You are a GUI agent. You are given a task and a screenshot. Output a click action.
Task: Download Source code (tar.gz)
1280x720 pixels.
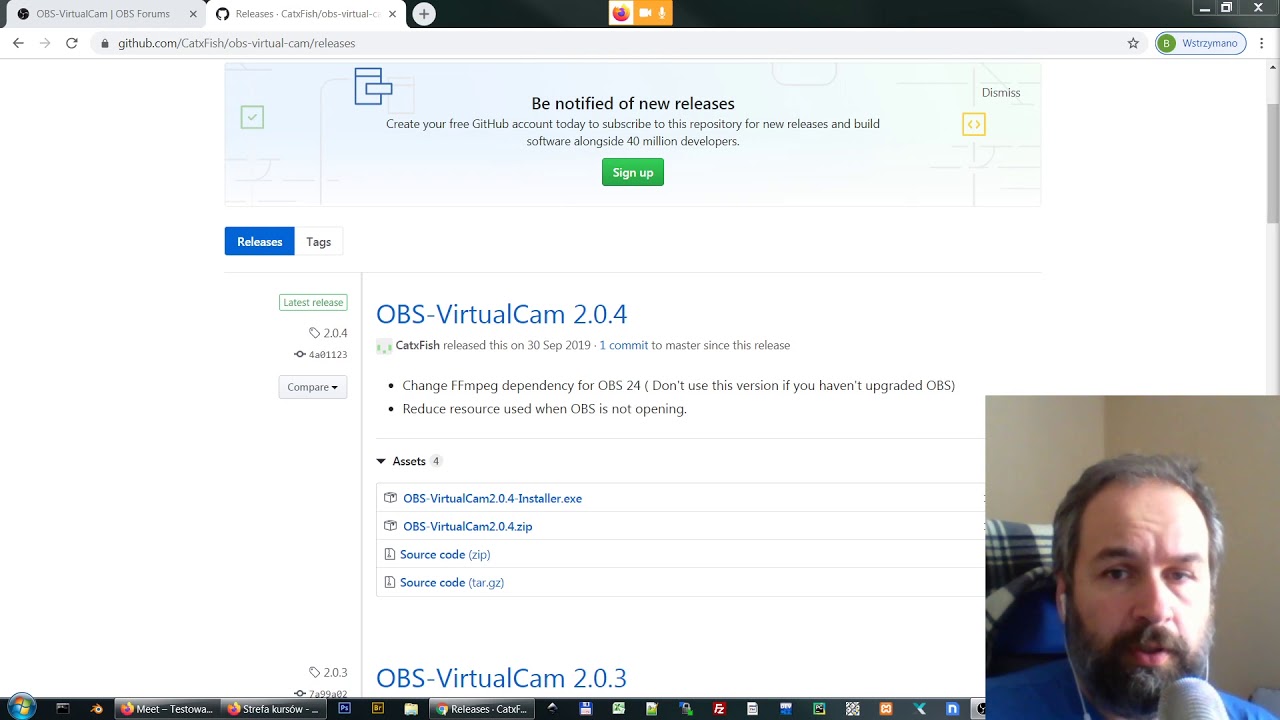click(452, 582)
